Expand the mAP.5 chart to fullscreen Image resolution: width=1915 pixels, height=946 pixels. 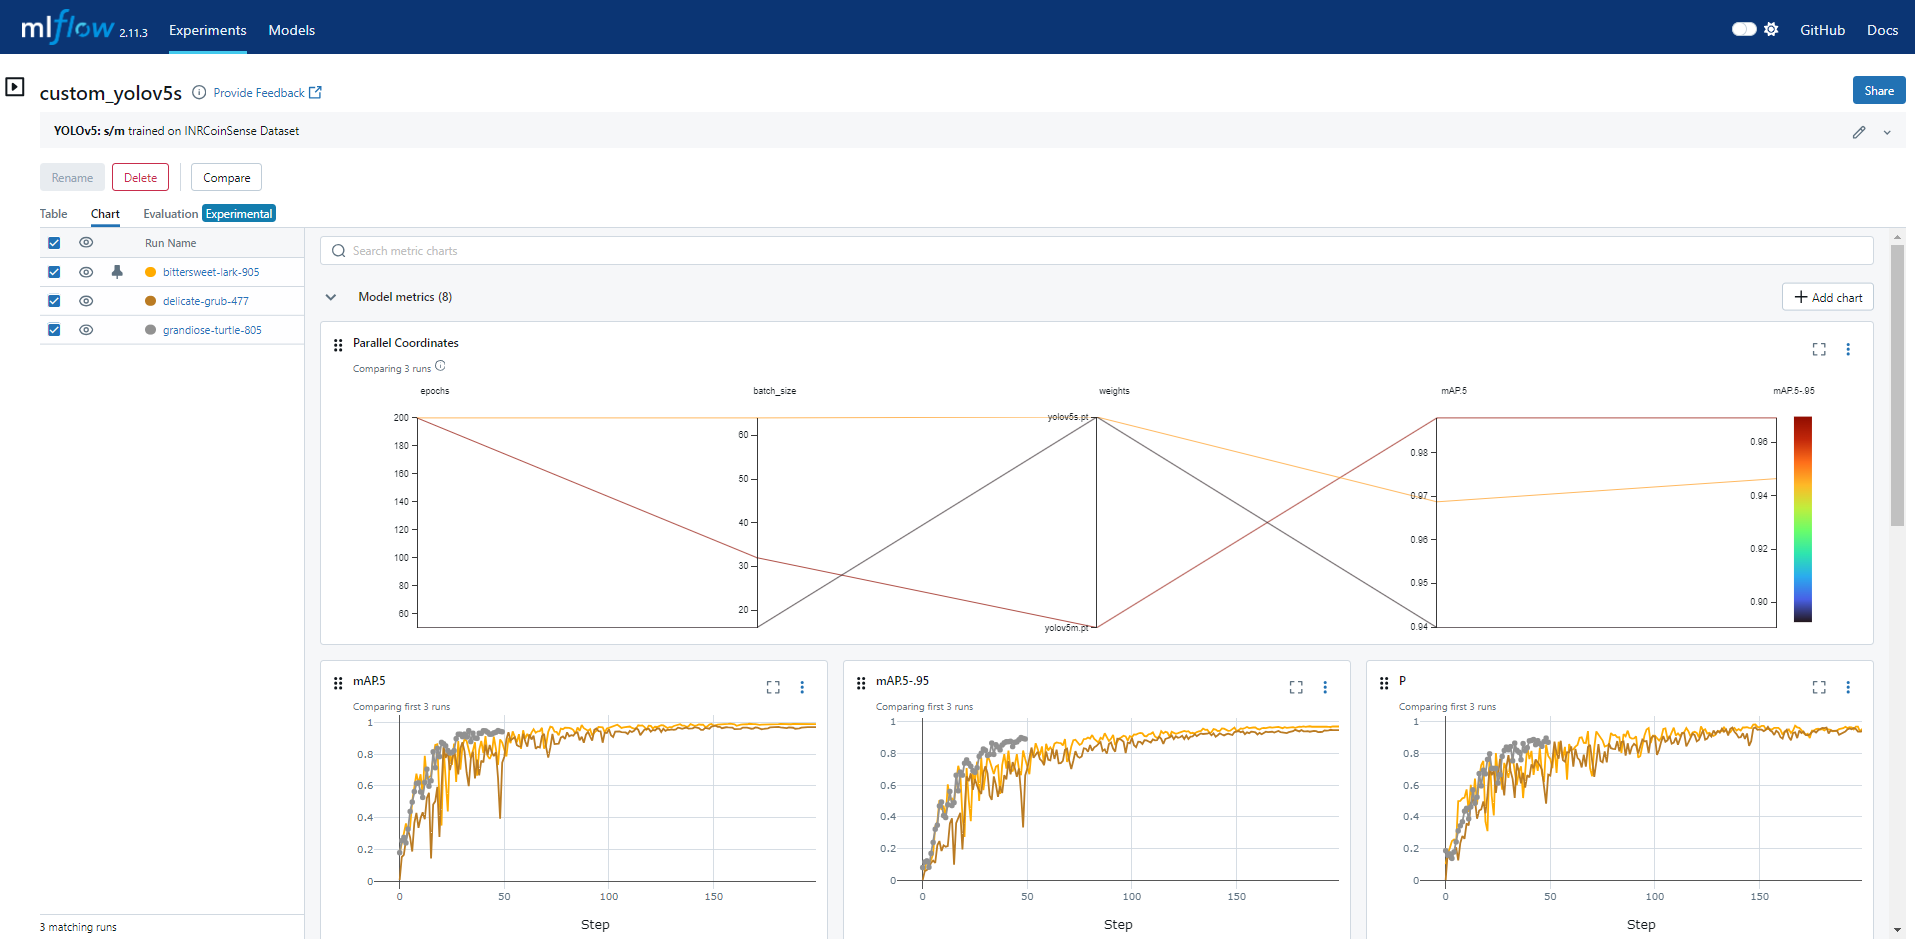(773, 687)
